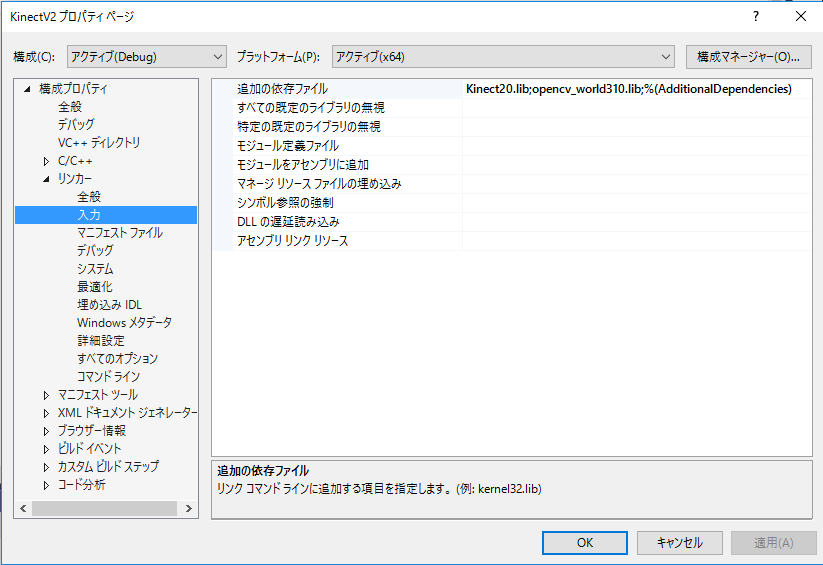Expand the マニフェスト ツール node
The width and height of the screenshot is (823, 565).
tap(46, 395)
